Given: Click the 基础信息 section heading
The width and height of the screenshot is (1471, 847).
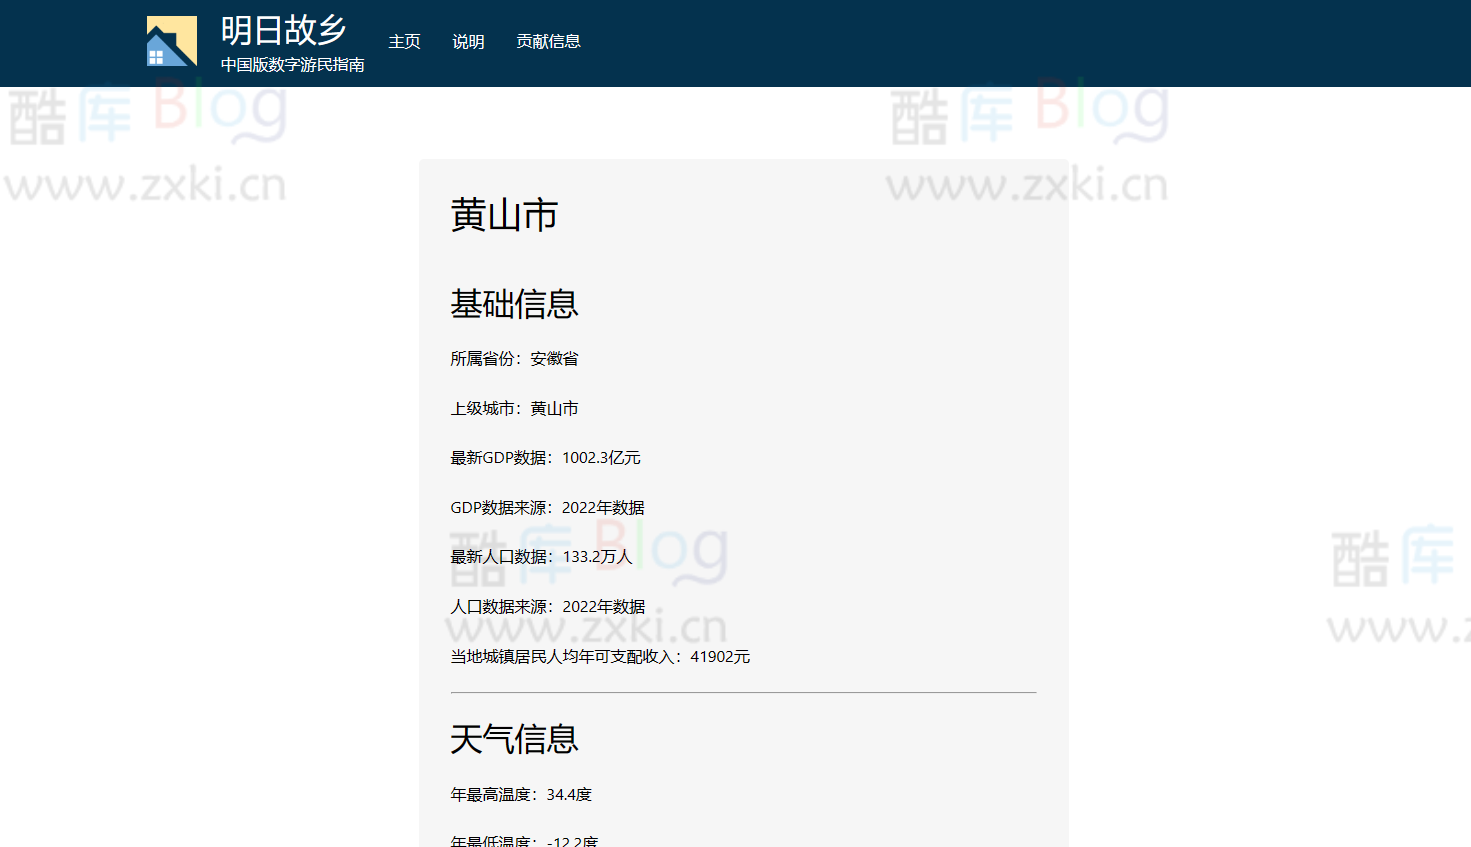Looking at the screenshot, I should tap(514, 304).
